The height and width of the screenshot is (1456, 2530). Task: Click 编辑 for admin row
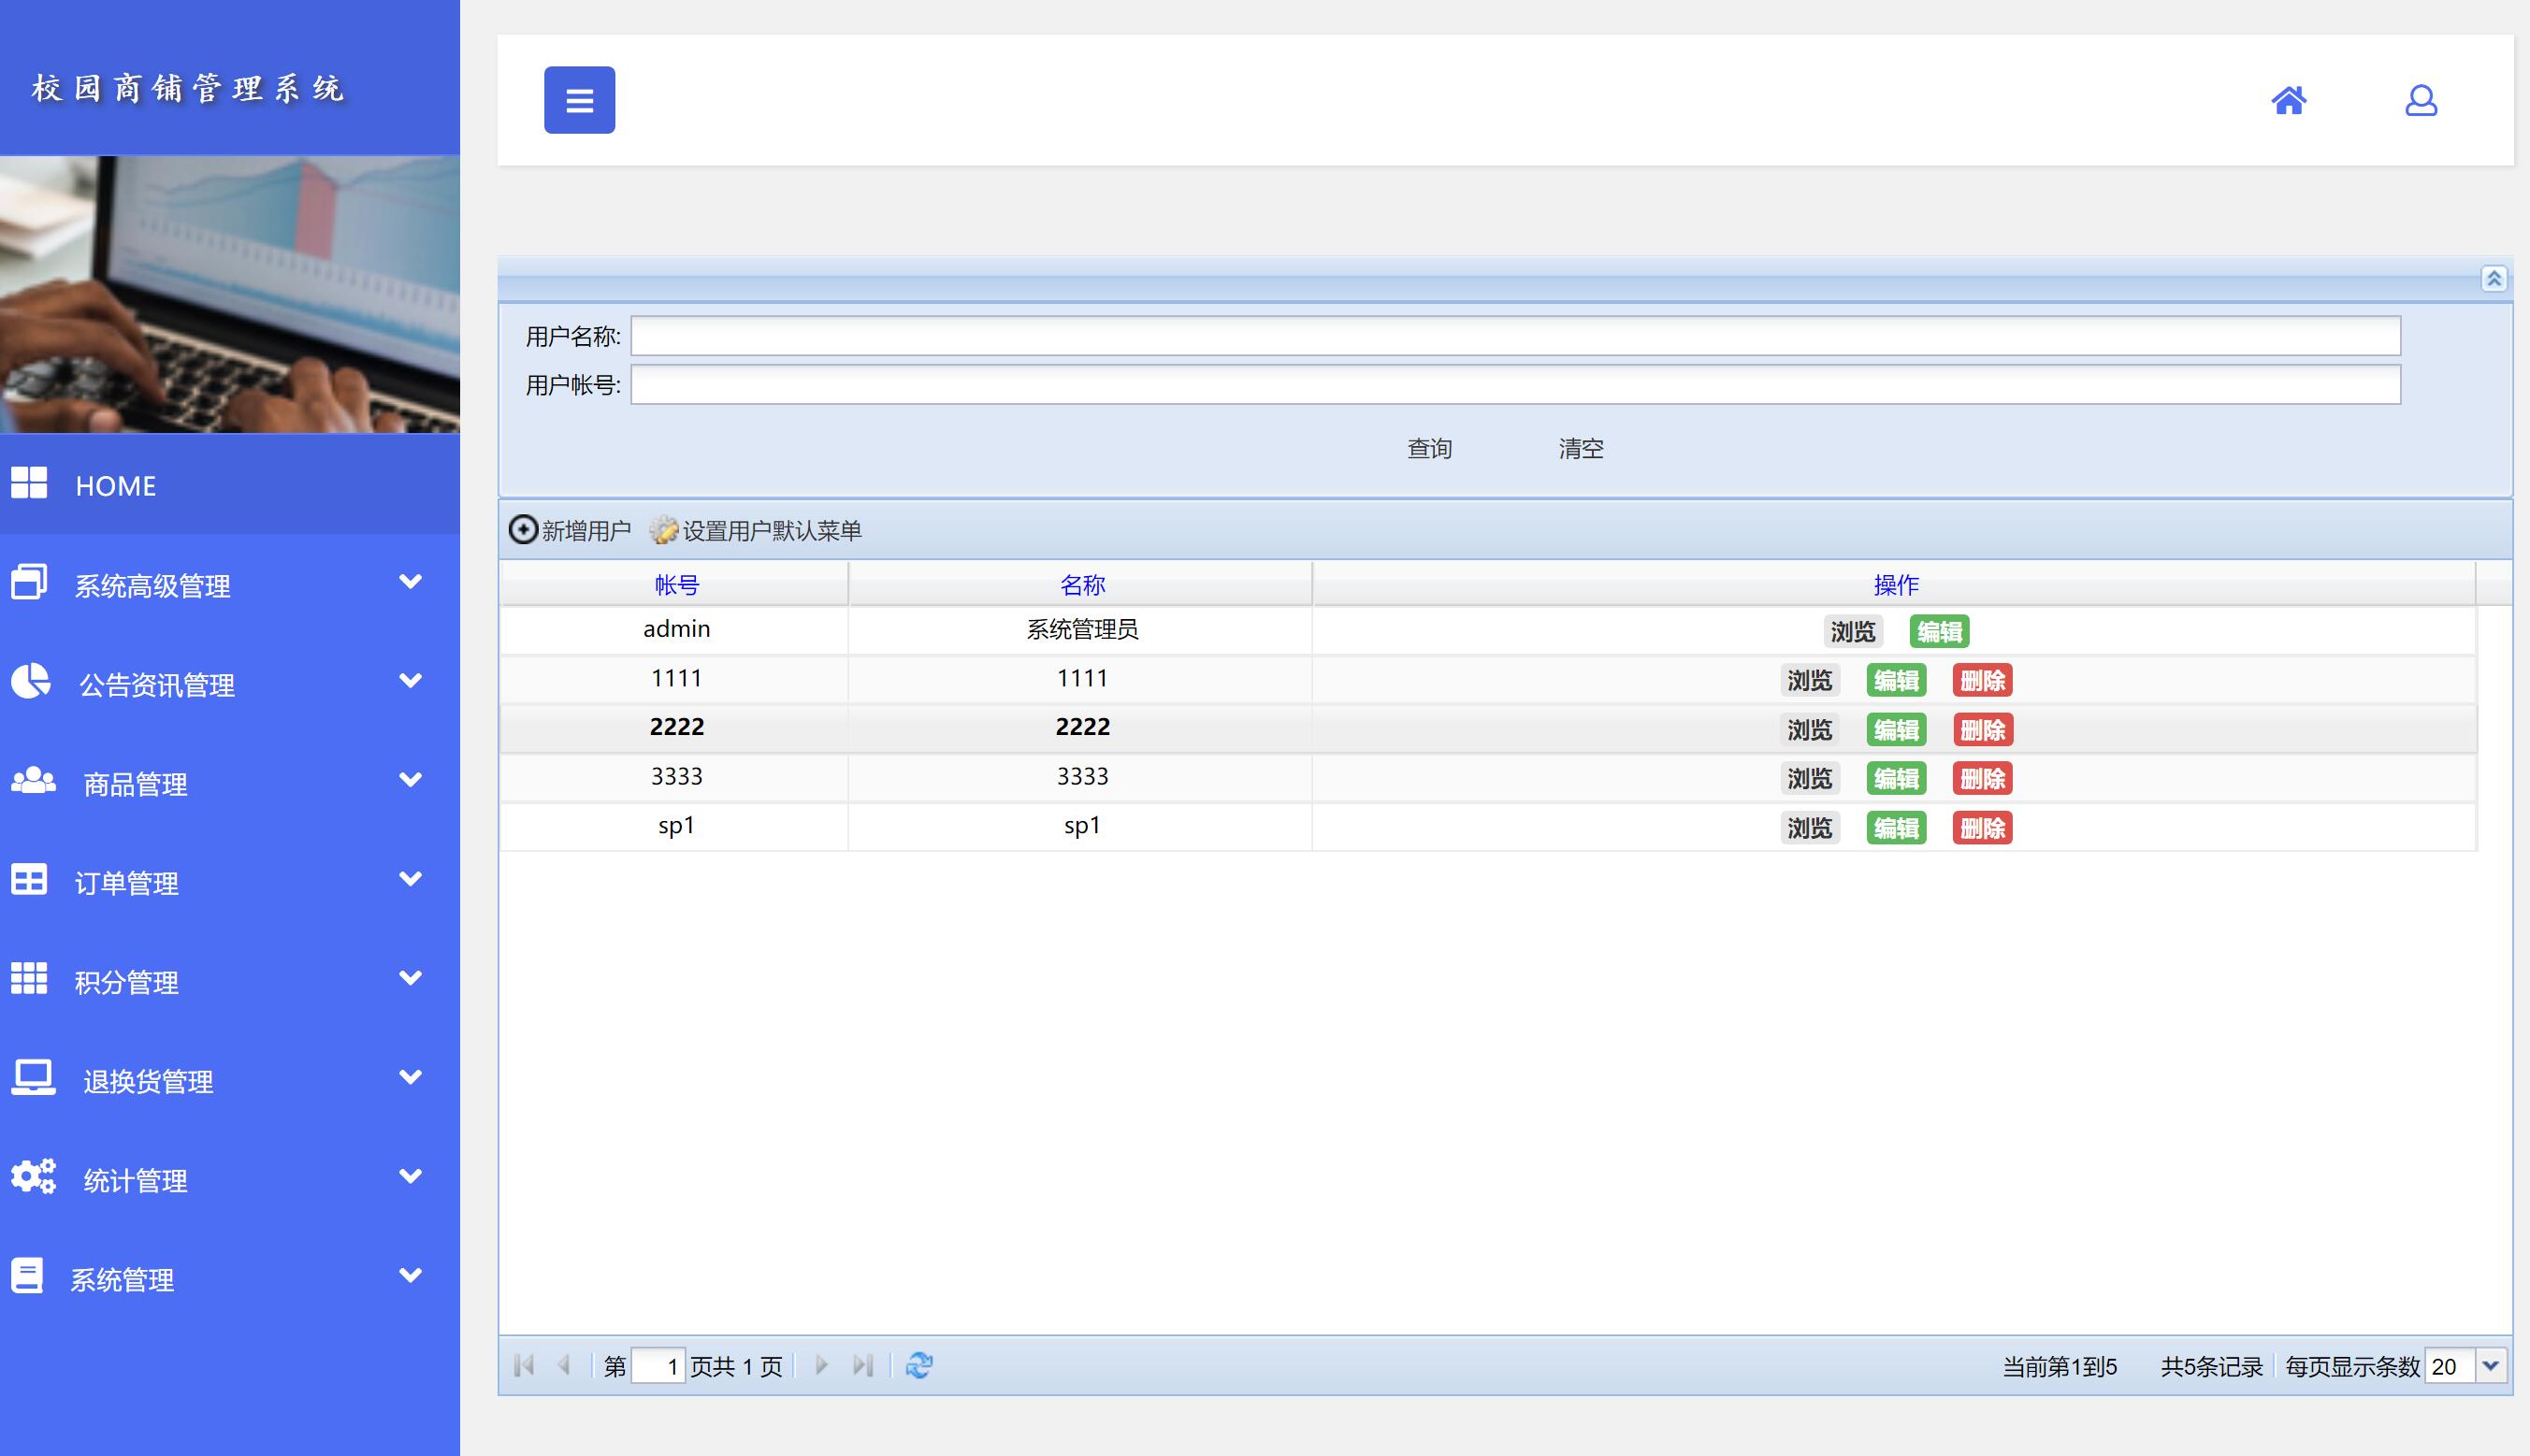1939,631
